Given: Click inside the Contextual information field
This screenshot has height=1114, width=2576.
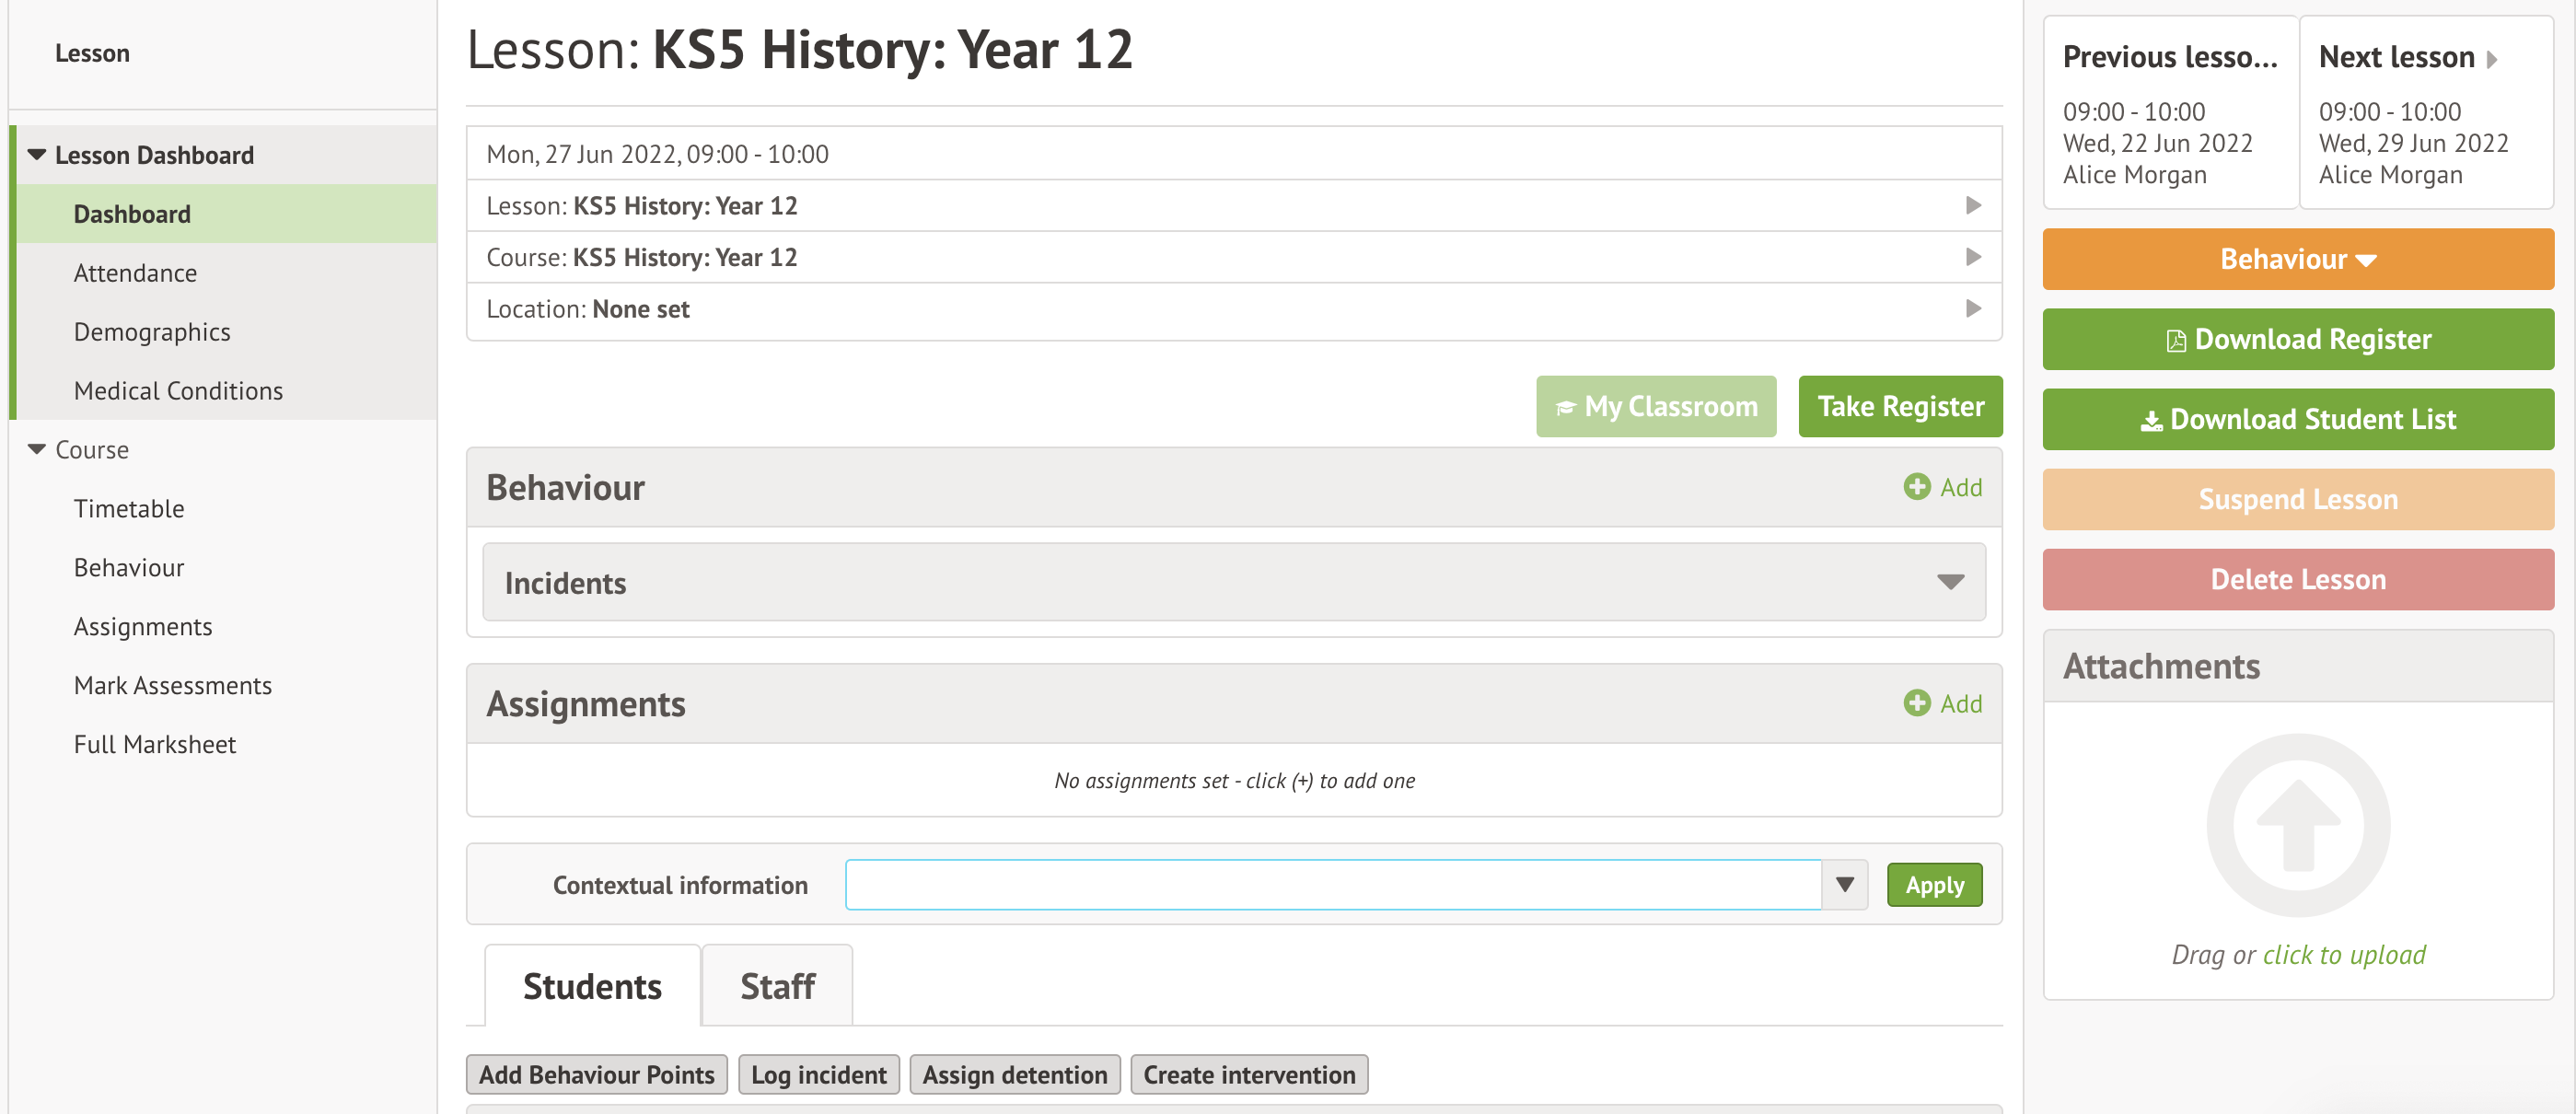Looking at the screenshot, I should coord(1332,885).
